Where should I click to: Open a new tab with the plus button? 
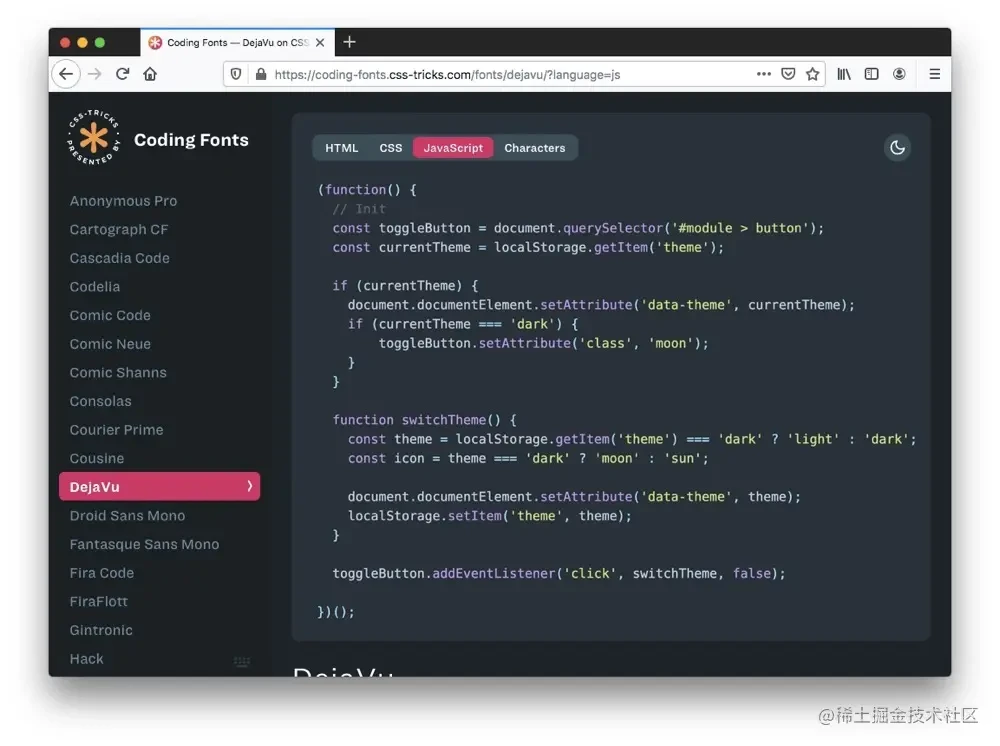click(x=349, y=42)
